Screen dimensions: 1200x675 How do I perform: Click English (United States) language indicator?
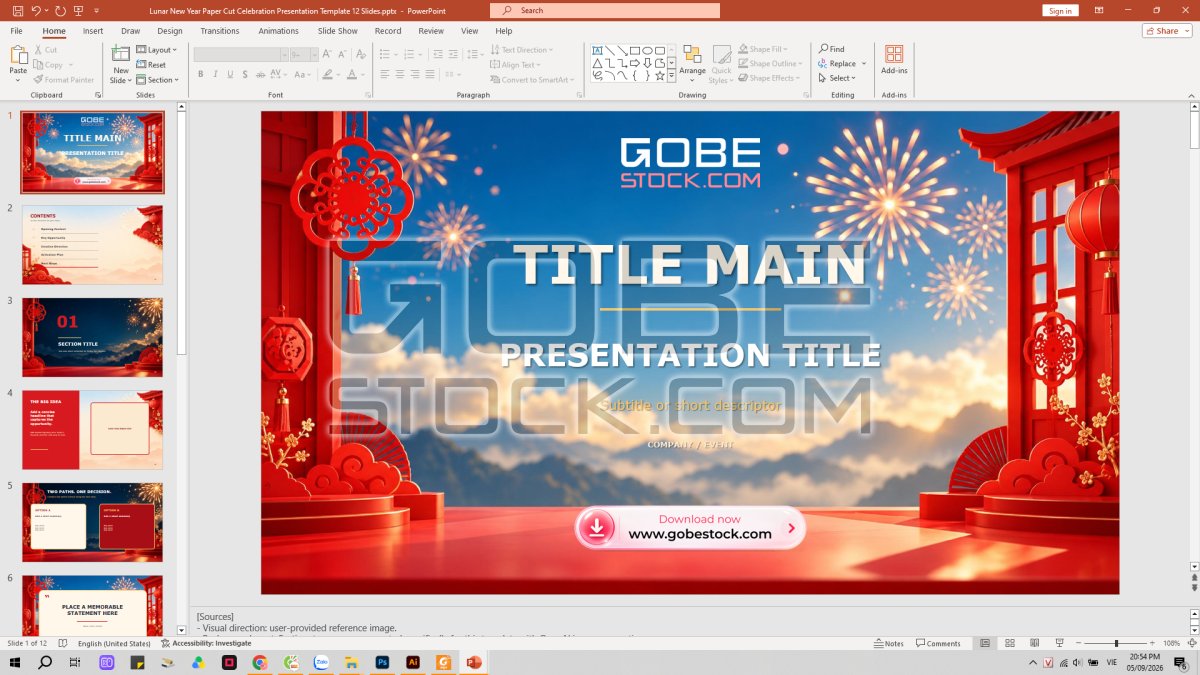pos(114,643)
